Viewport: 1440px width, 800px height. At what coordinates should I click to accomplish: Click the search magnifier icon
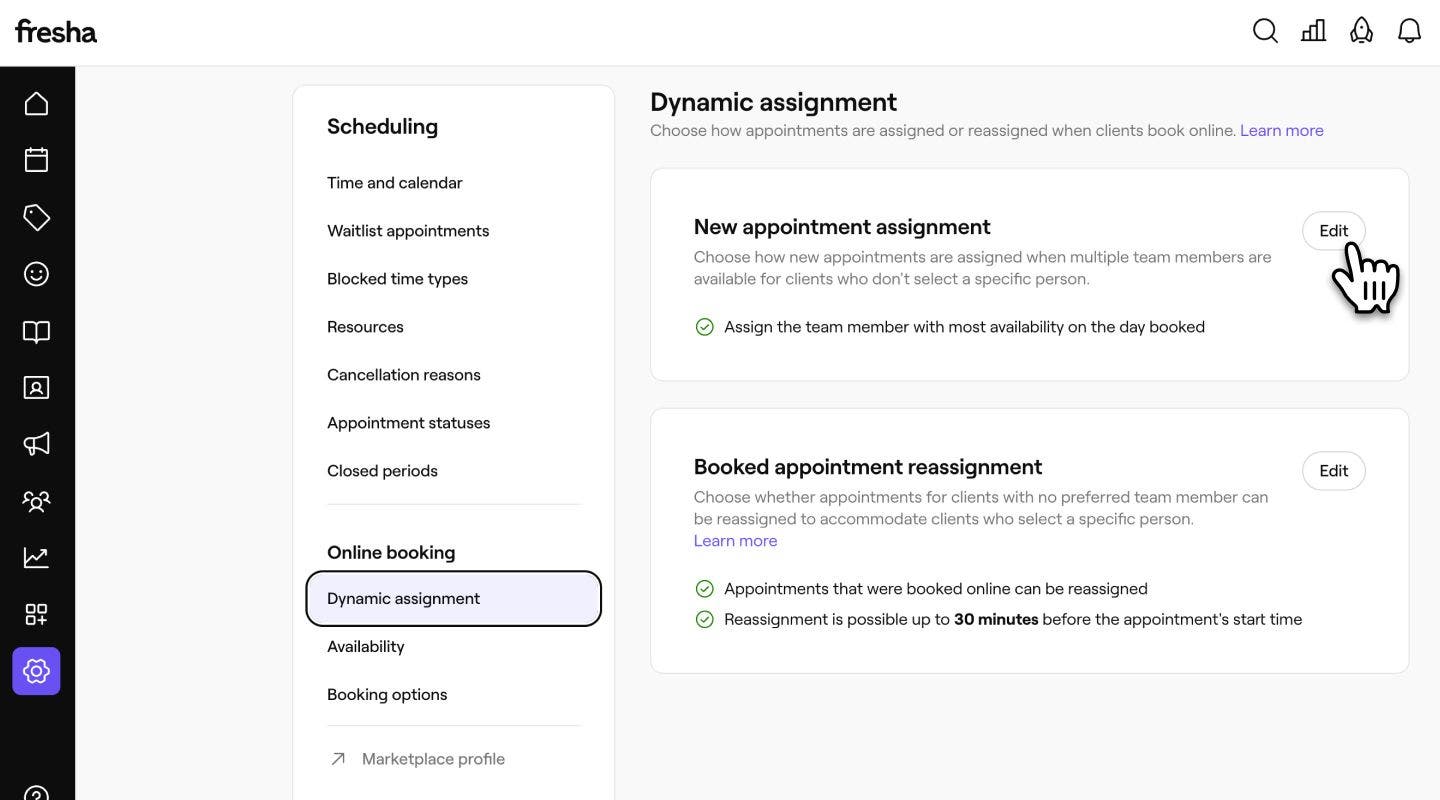1265,31
